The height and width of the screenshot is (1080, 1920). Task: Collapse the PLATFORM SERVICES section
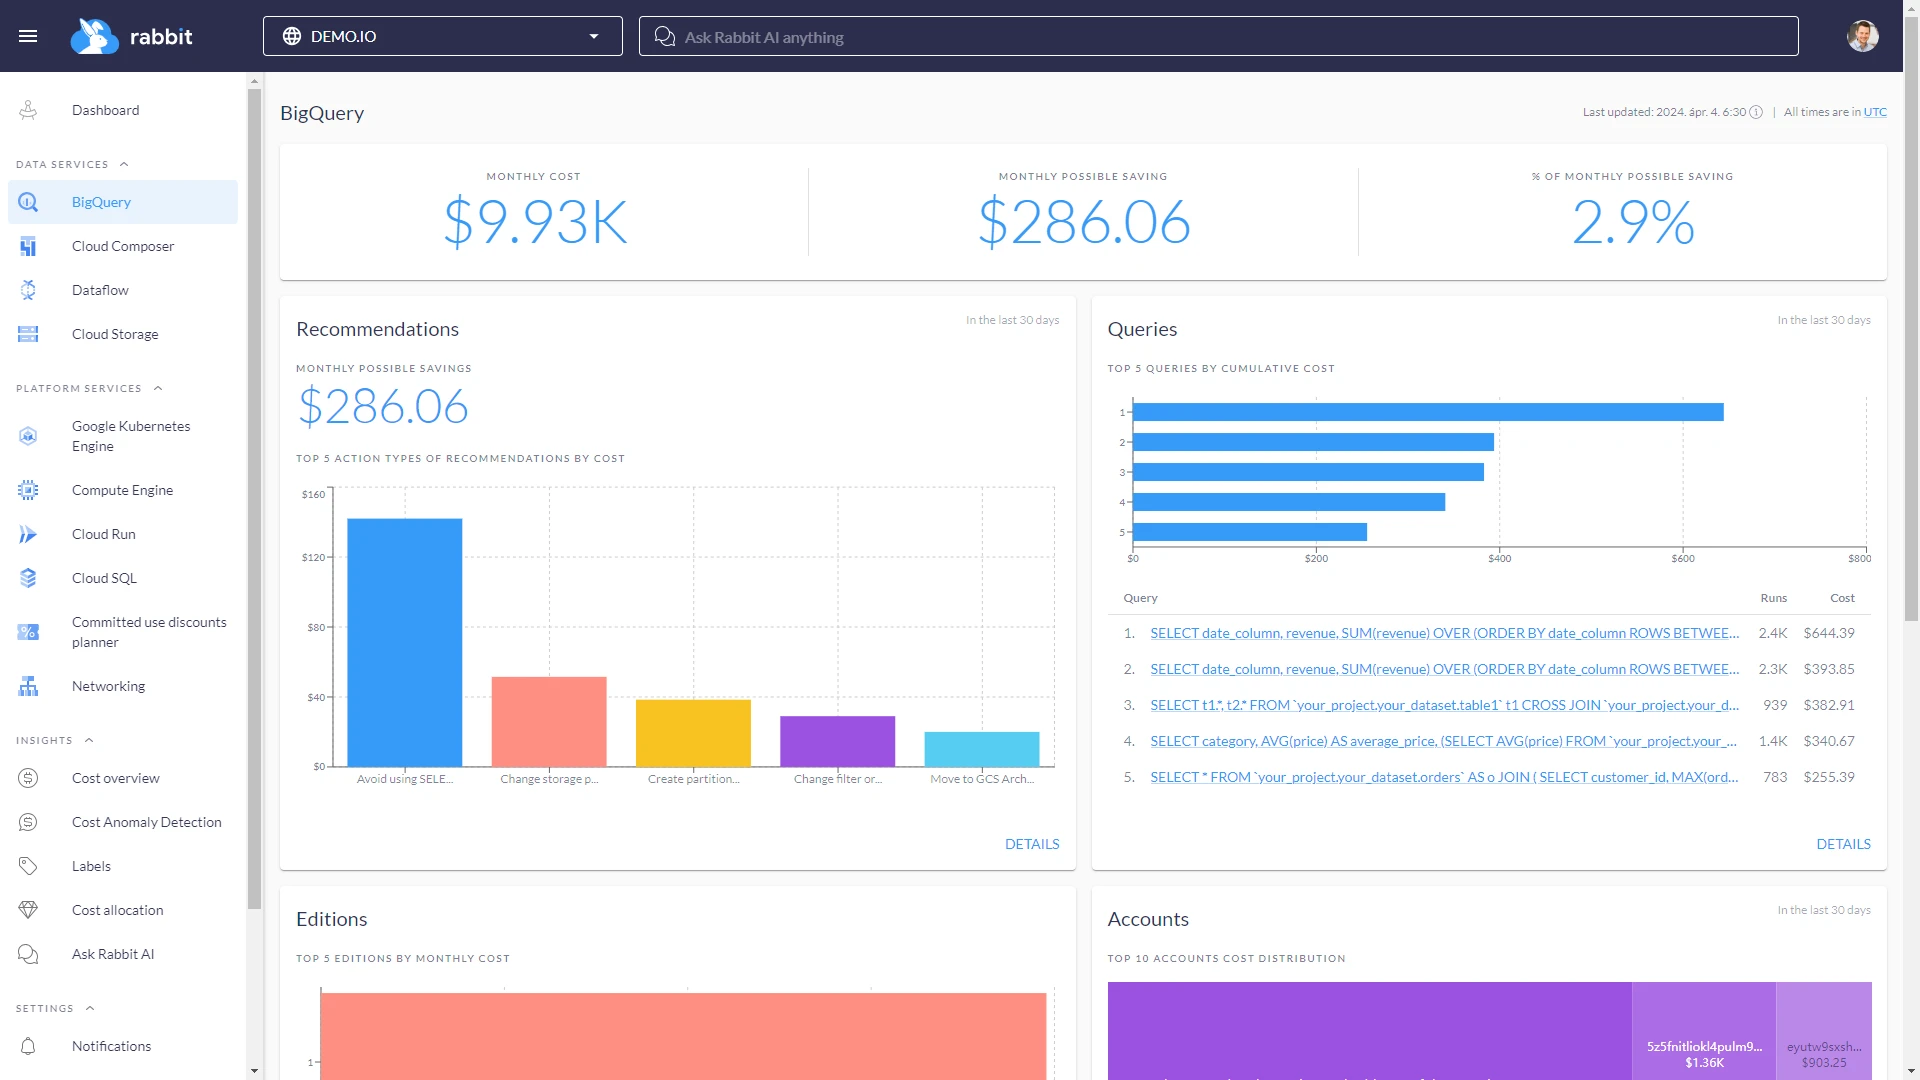pyautogui.click(x=158, y=388)
